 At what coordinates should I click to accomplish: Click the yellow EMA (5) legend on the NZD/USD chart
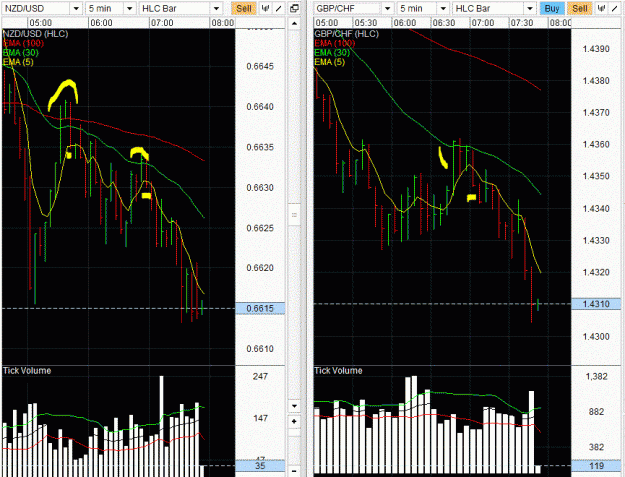click(18, 62)
